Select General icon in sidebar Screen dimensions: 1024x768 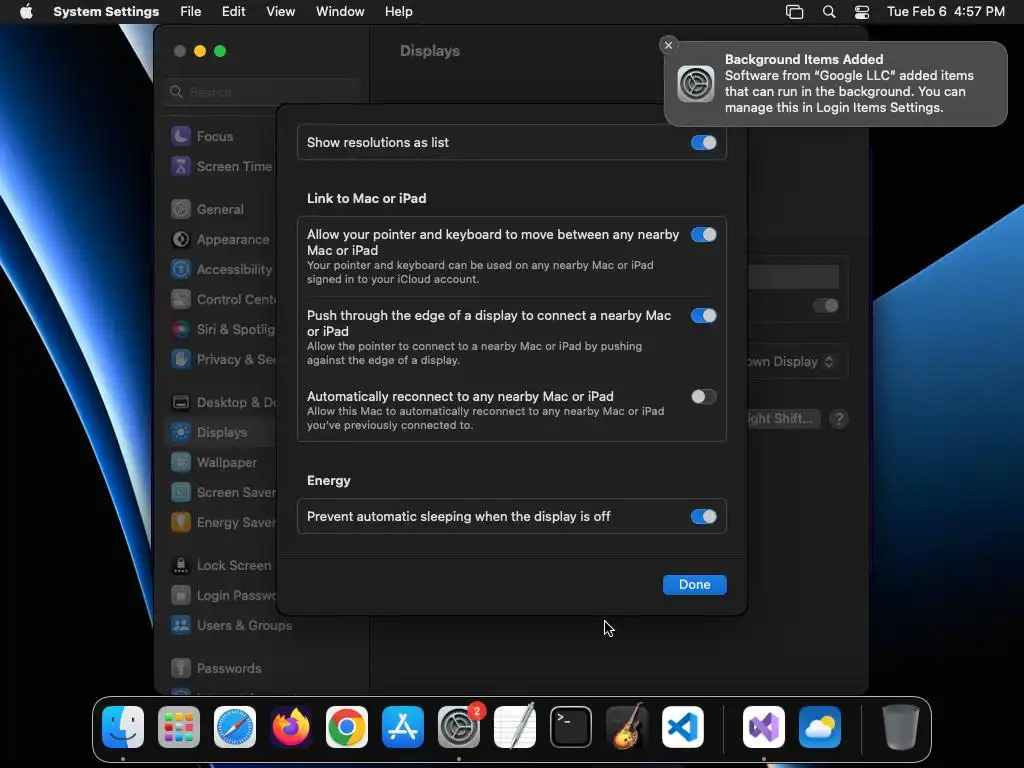181,209
